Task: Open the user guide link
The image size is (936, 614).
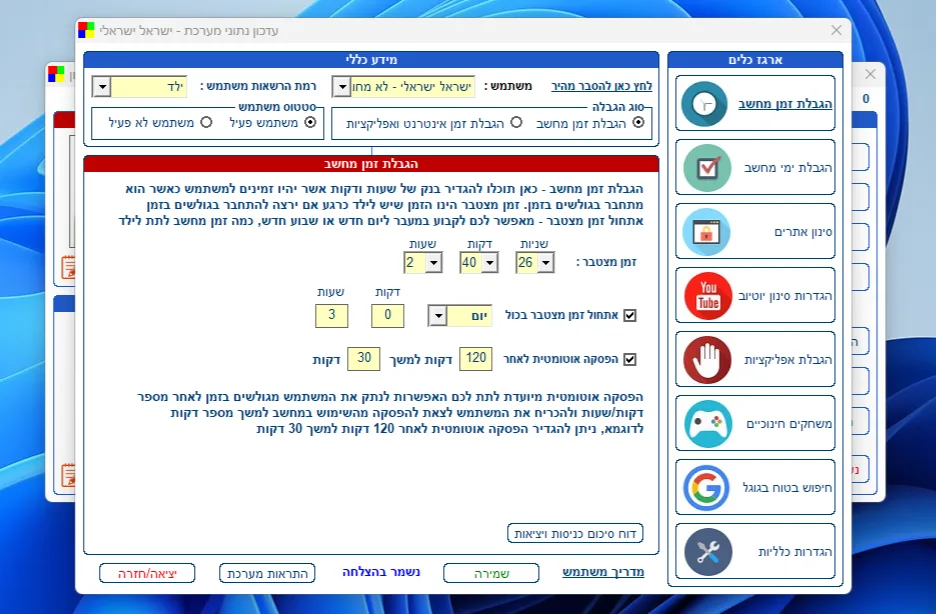Action: click(604, 572)
